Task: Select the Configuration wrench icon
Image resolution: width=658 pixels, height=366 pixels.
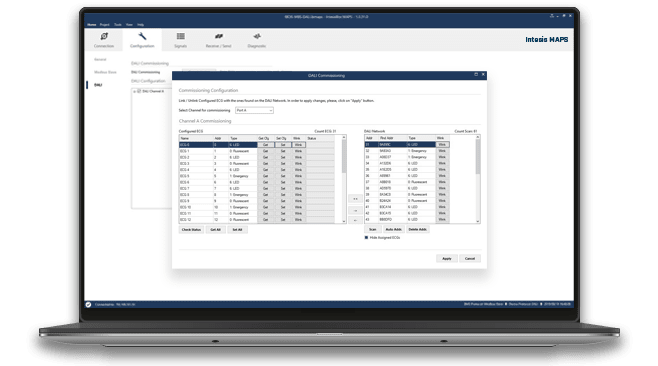Action: point(142,36)
